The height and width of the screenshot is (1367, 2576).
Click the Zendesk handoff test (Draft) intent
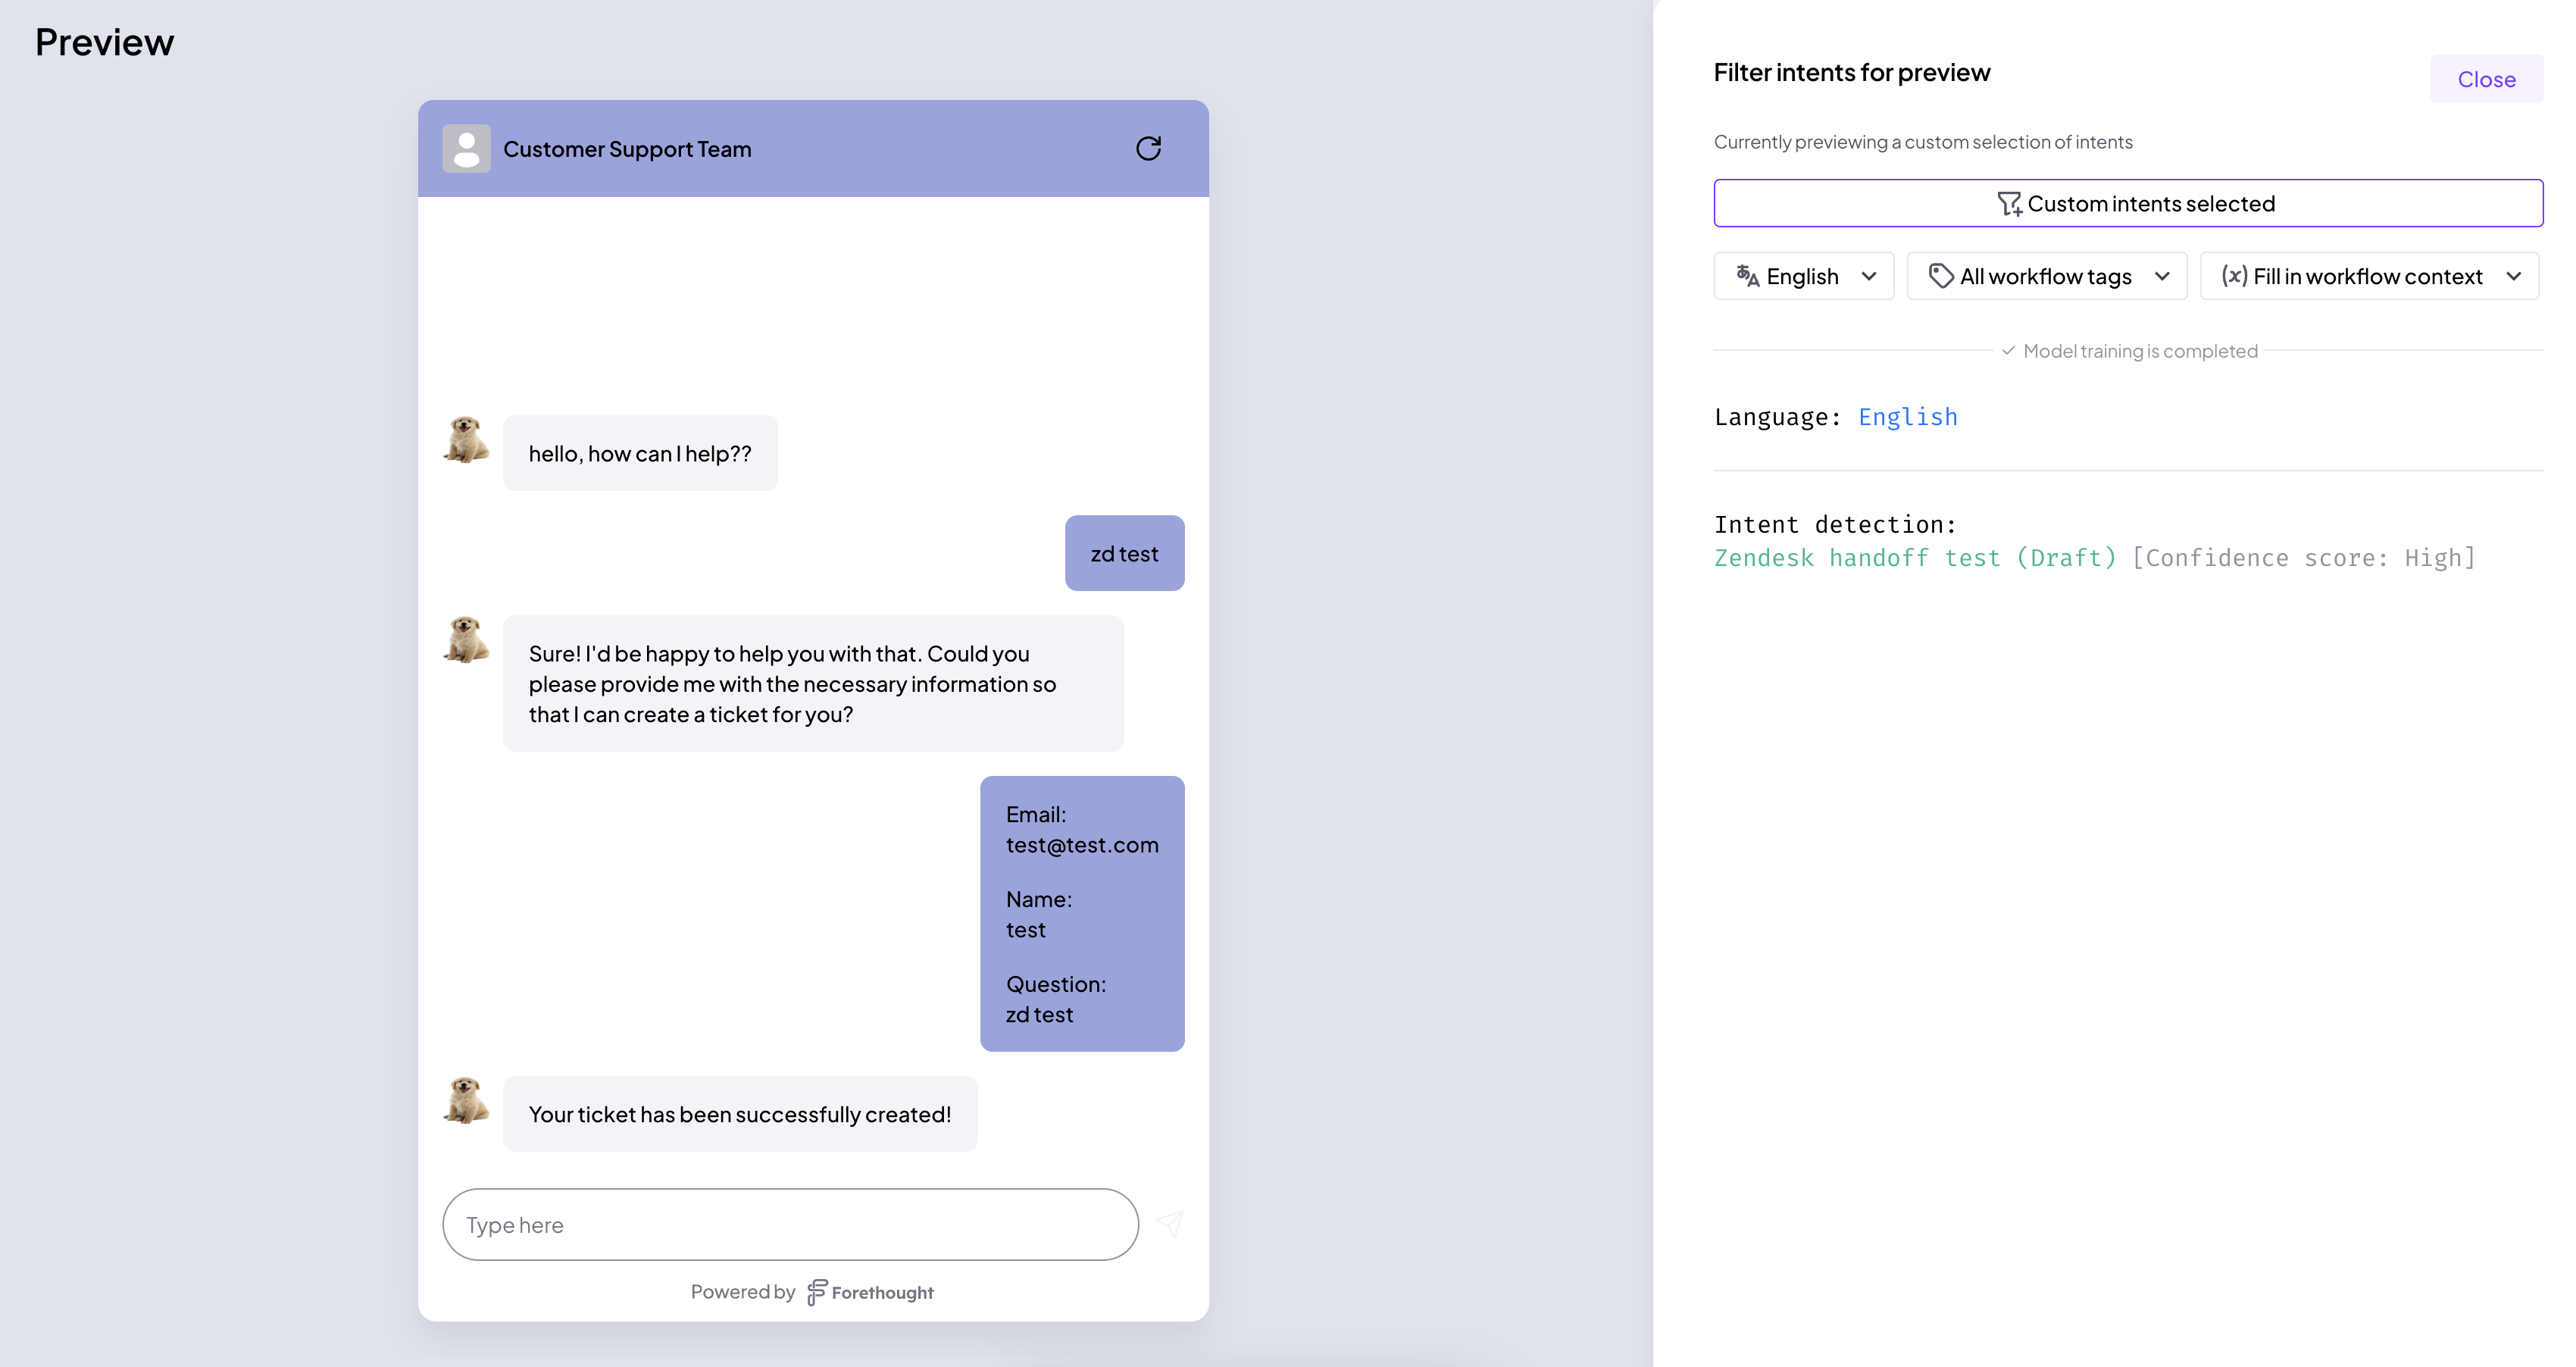tap(1915, 558)
